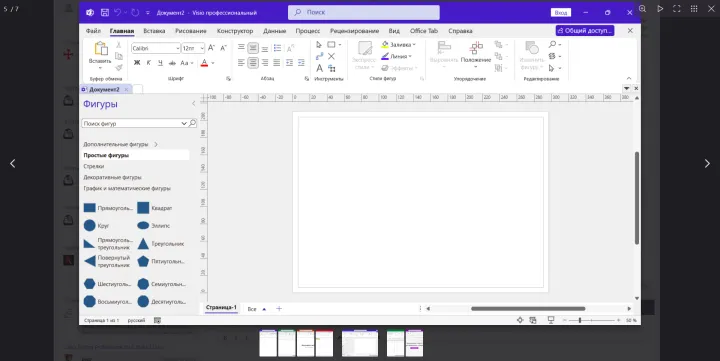The height and width of the screenshot is (361, 720).
Task: Collapse the Фигуры panel with chevron
Action: coord(193,104)
